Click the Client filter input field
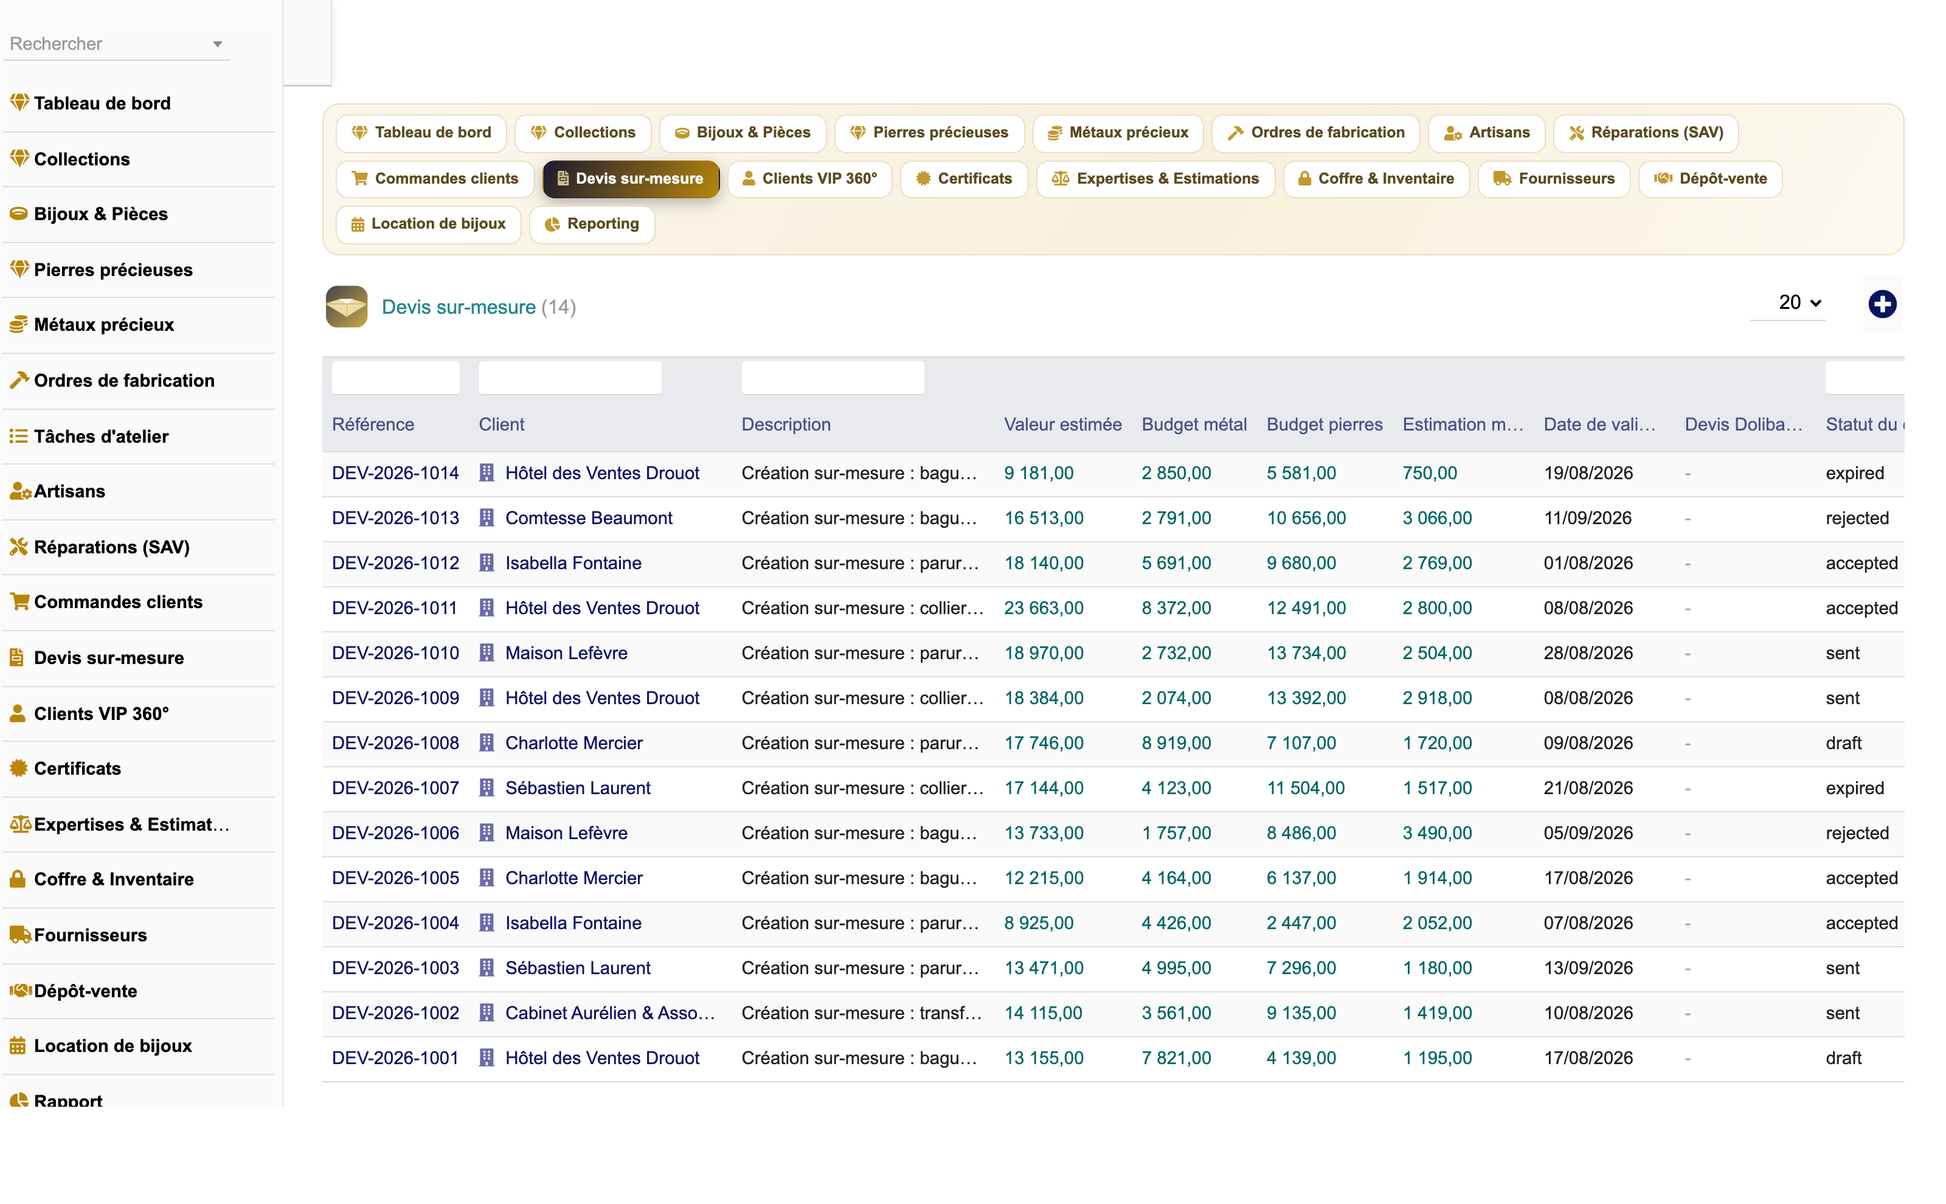The image size is (1946, 1204). pyautogui.click(x=570, y=377)
